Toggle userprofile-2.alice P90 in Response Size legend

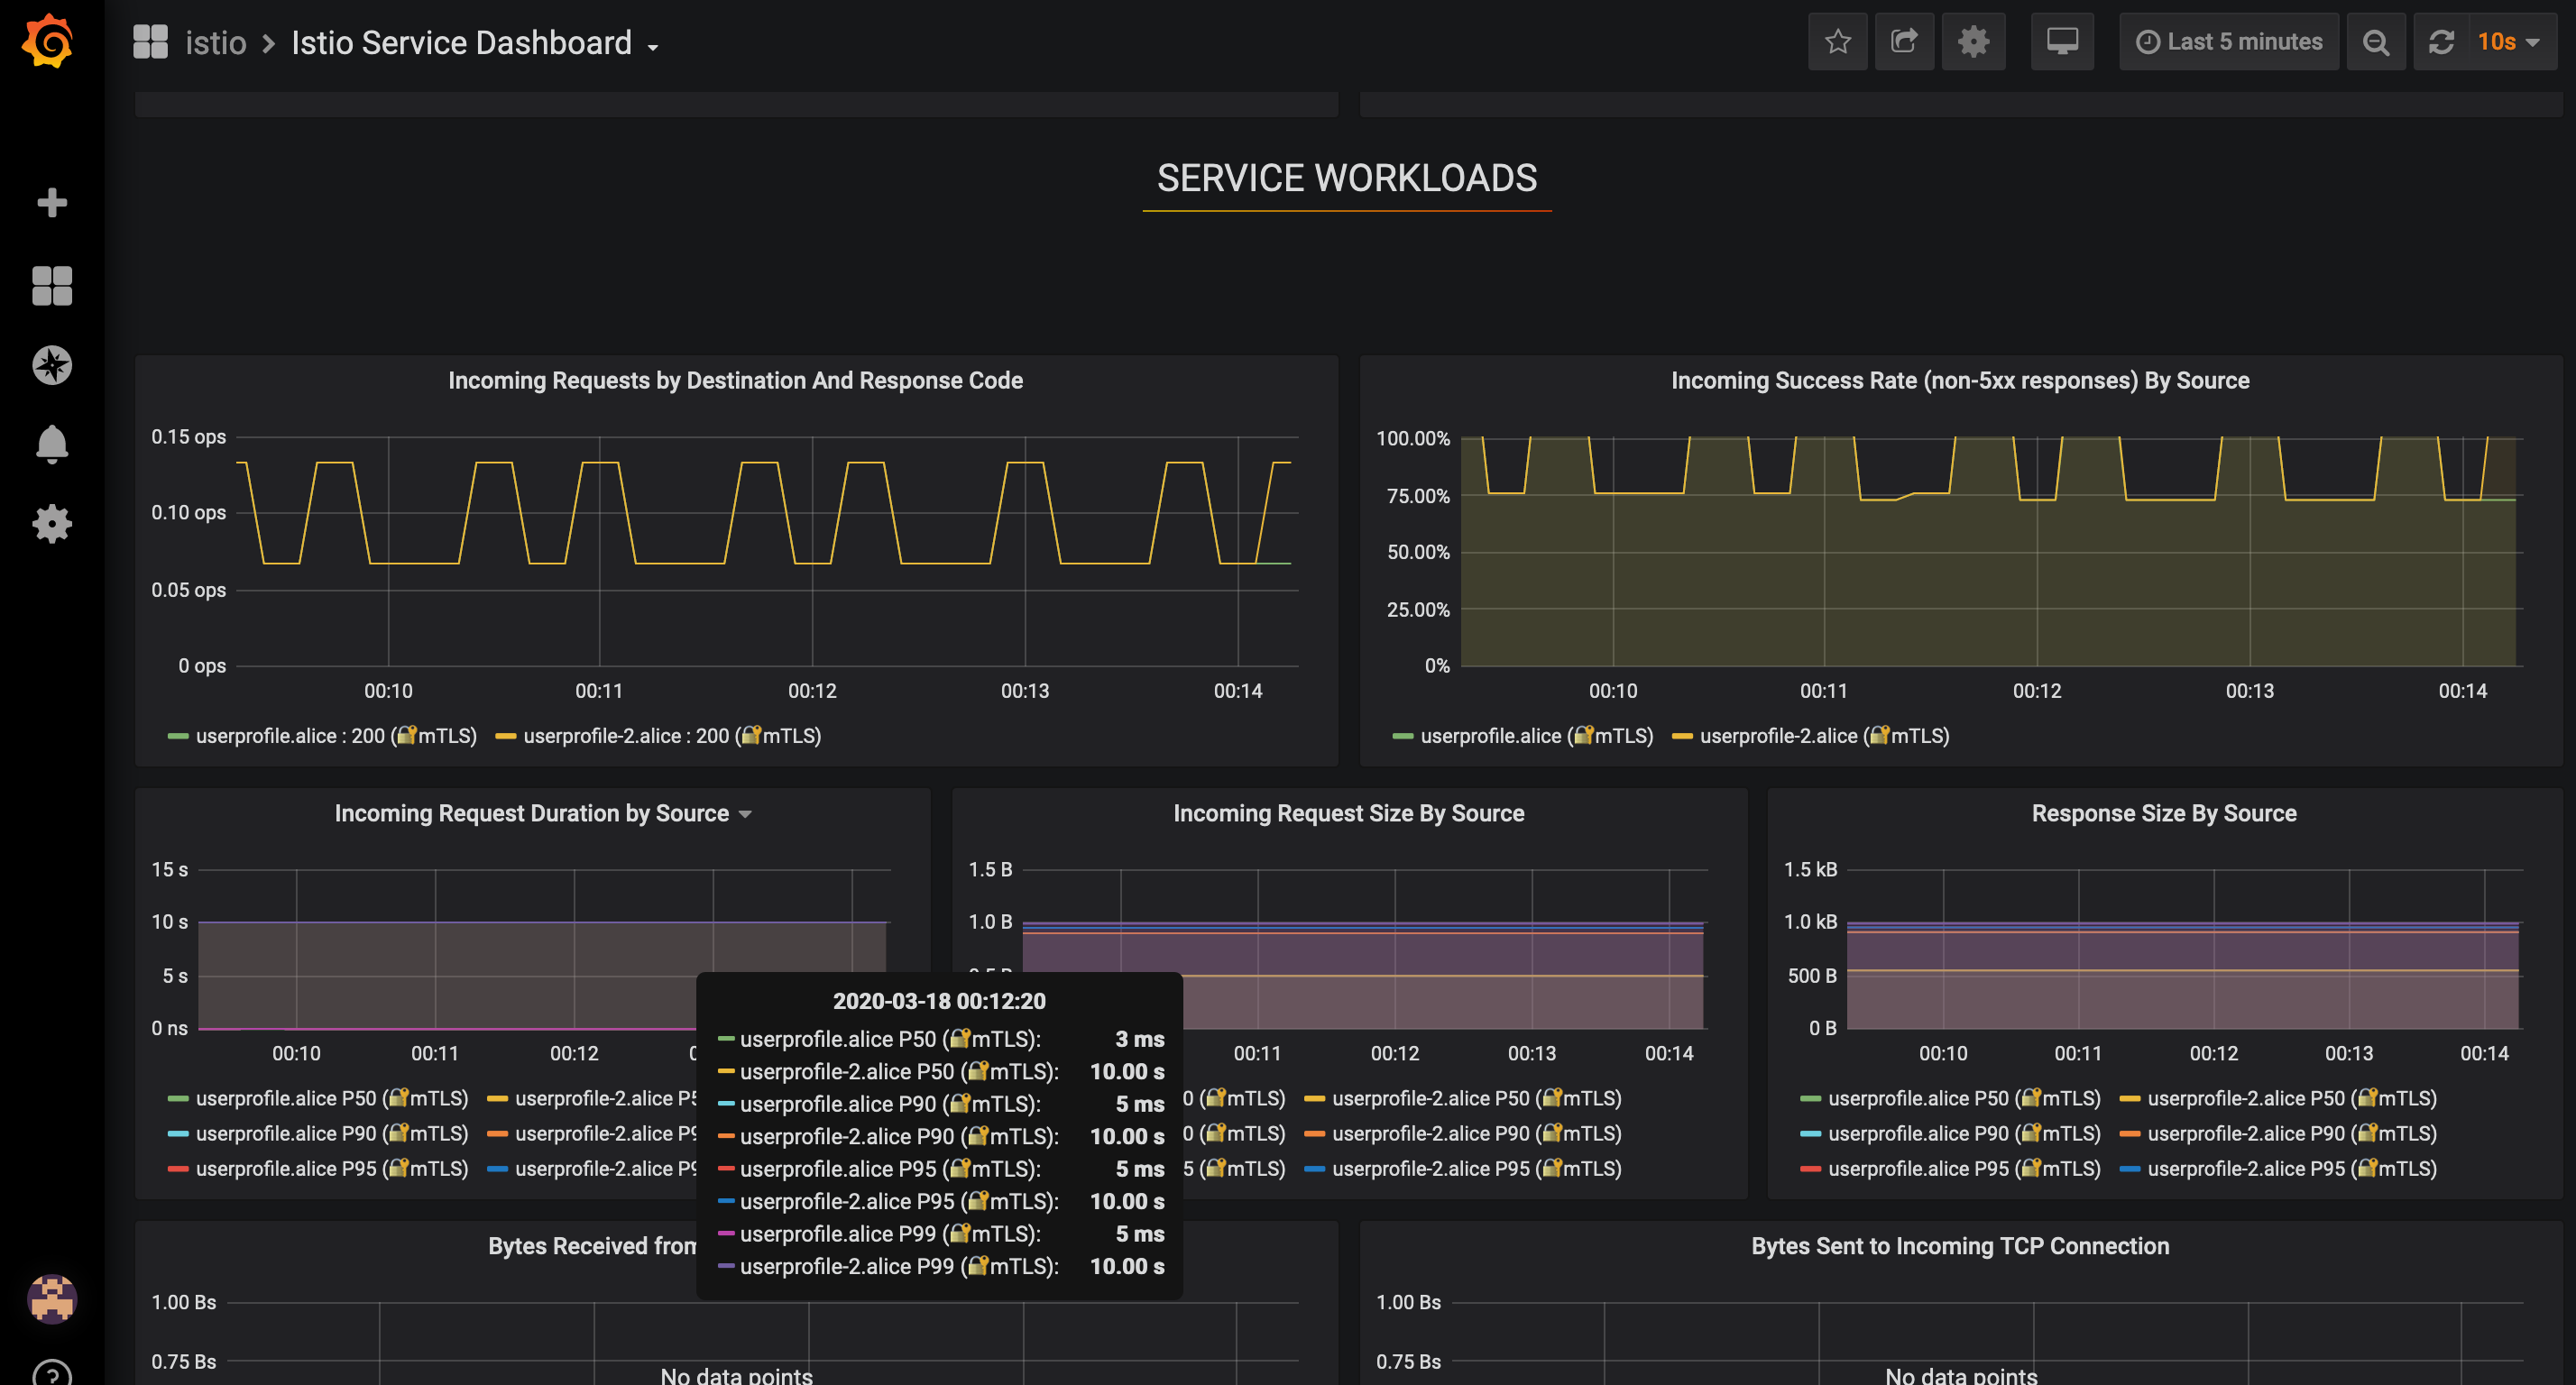click(2292, 1133)
